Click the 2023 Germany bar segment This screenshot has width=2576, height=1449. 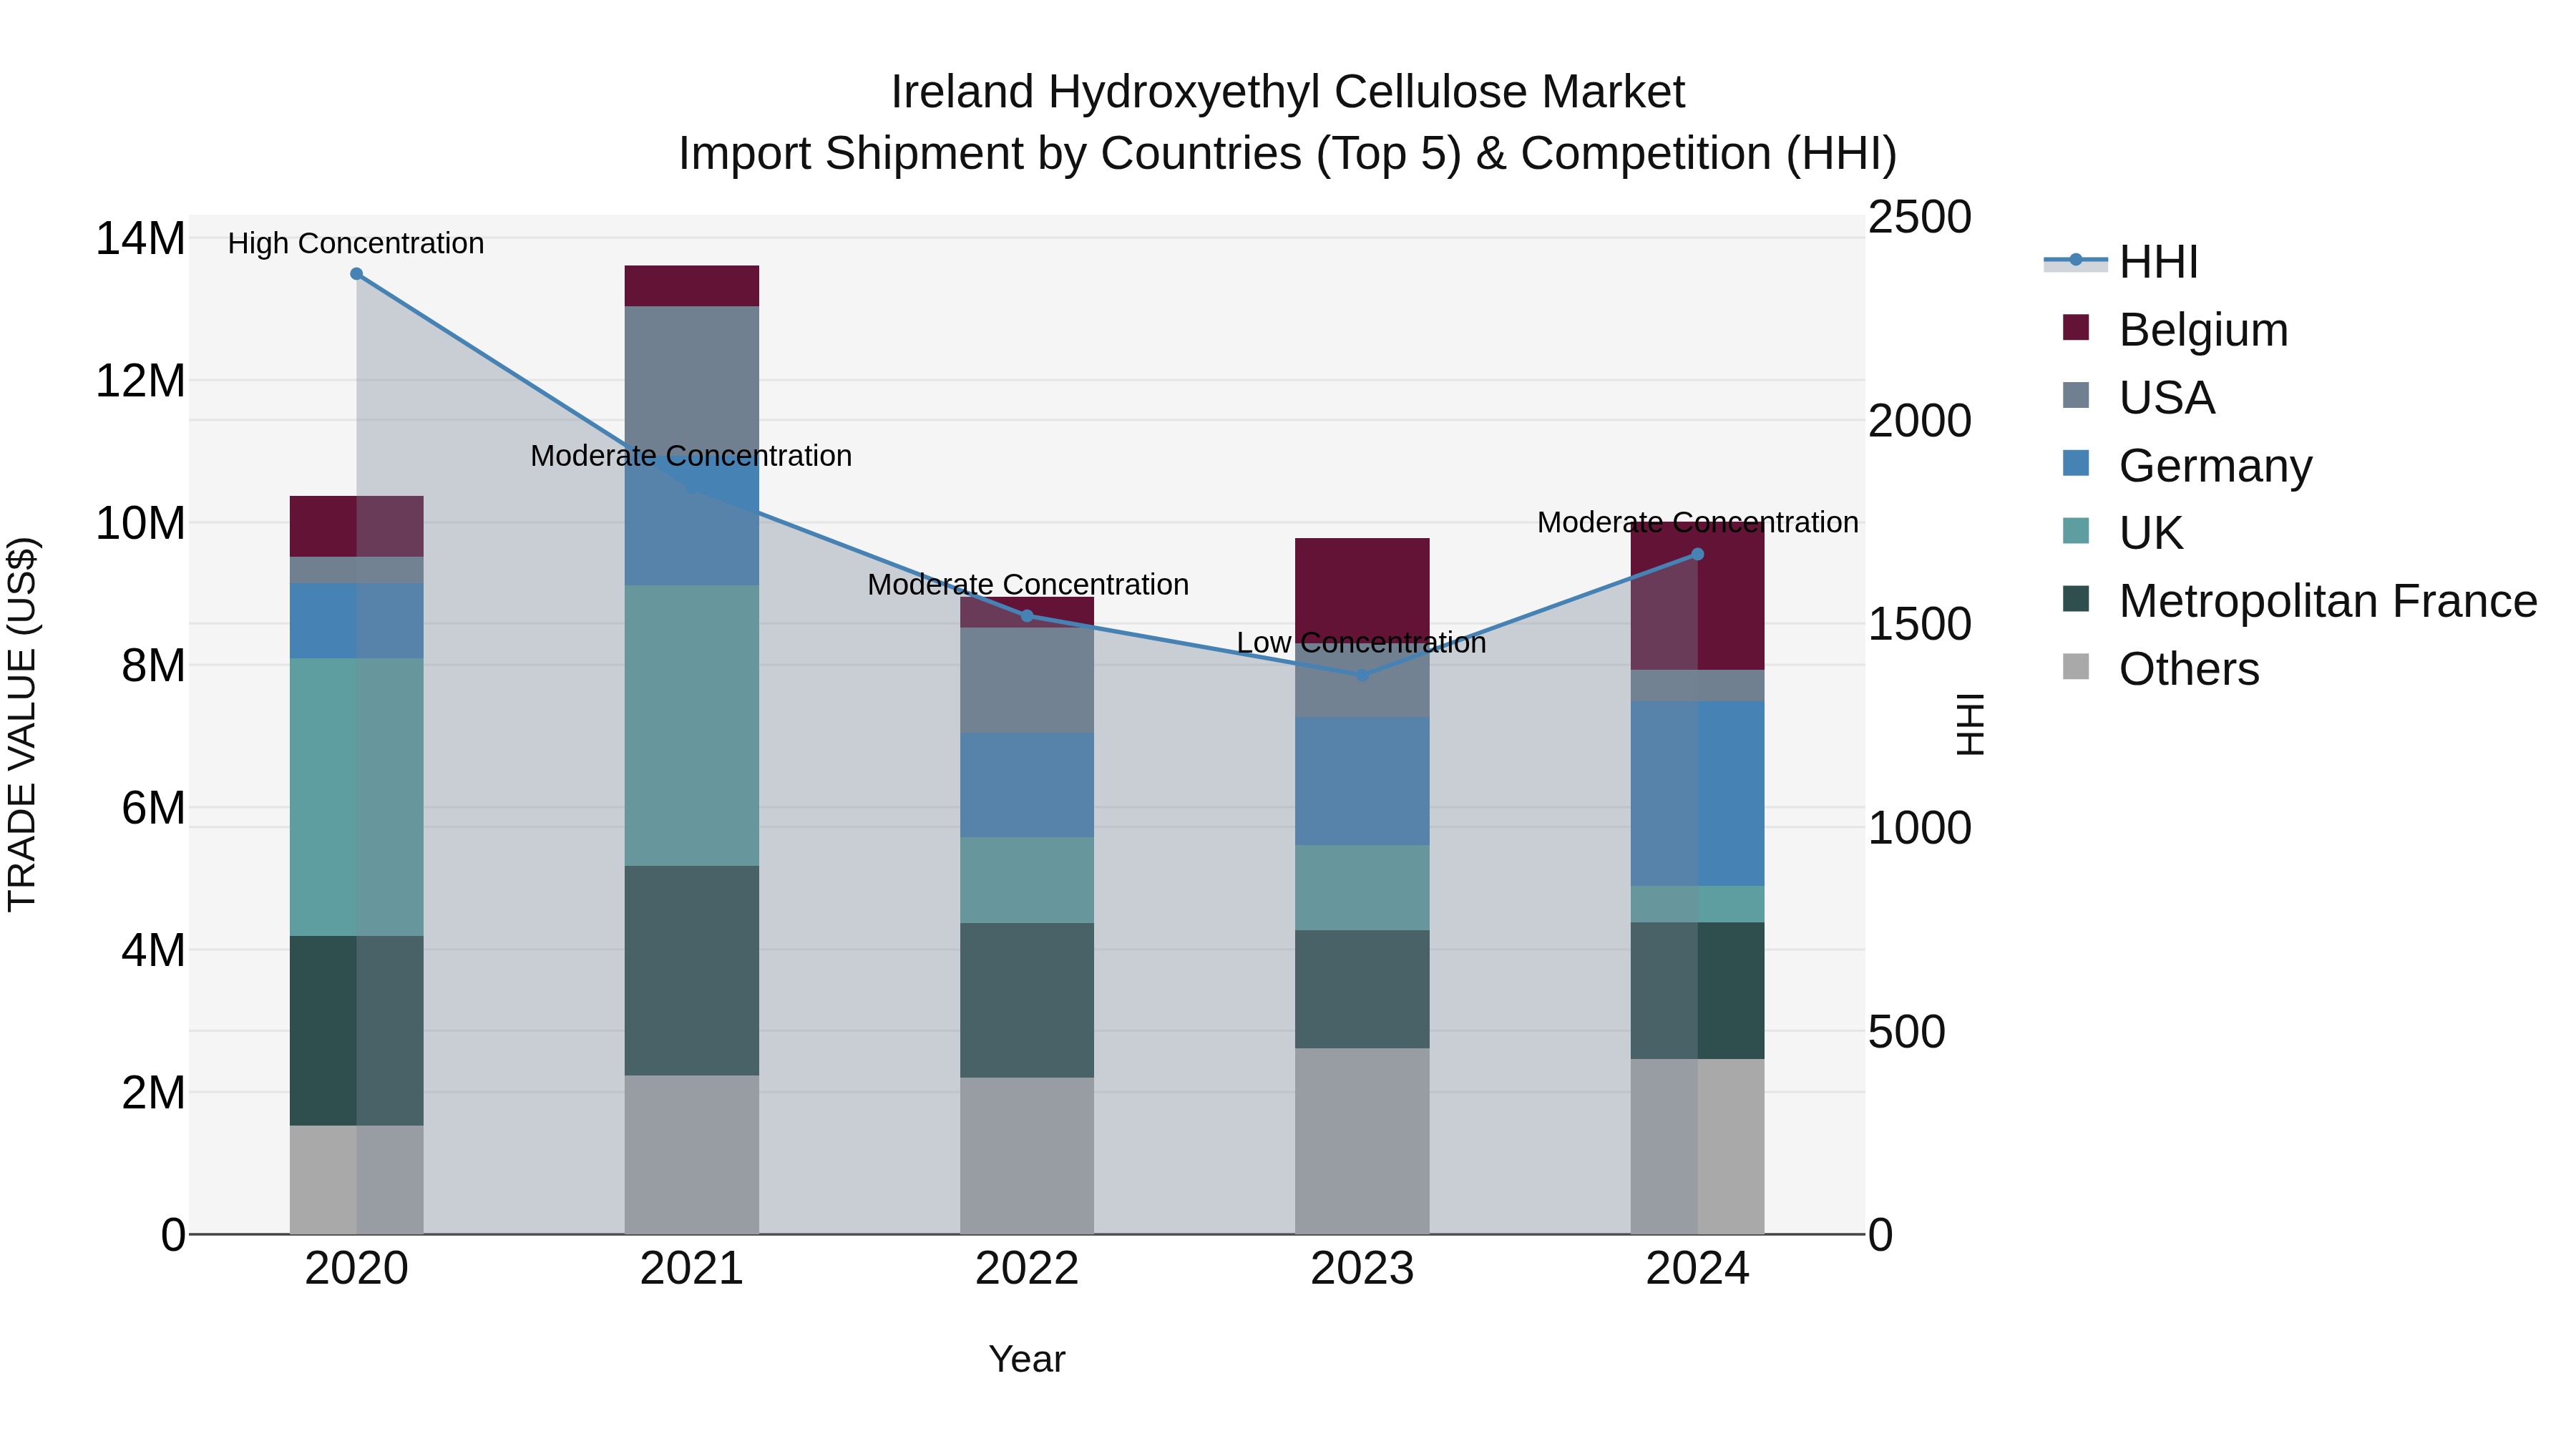coord(1362,781)
